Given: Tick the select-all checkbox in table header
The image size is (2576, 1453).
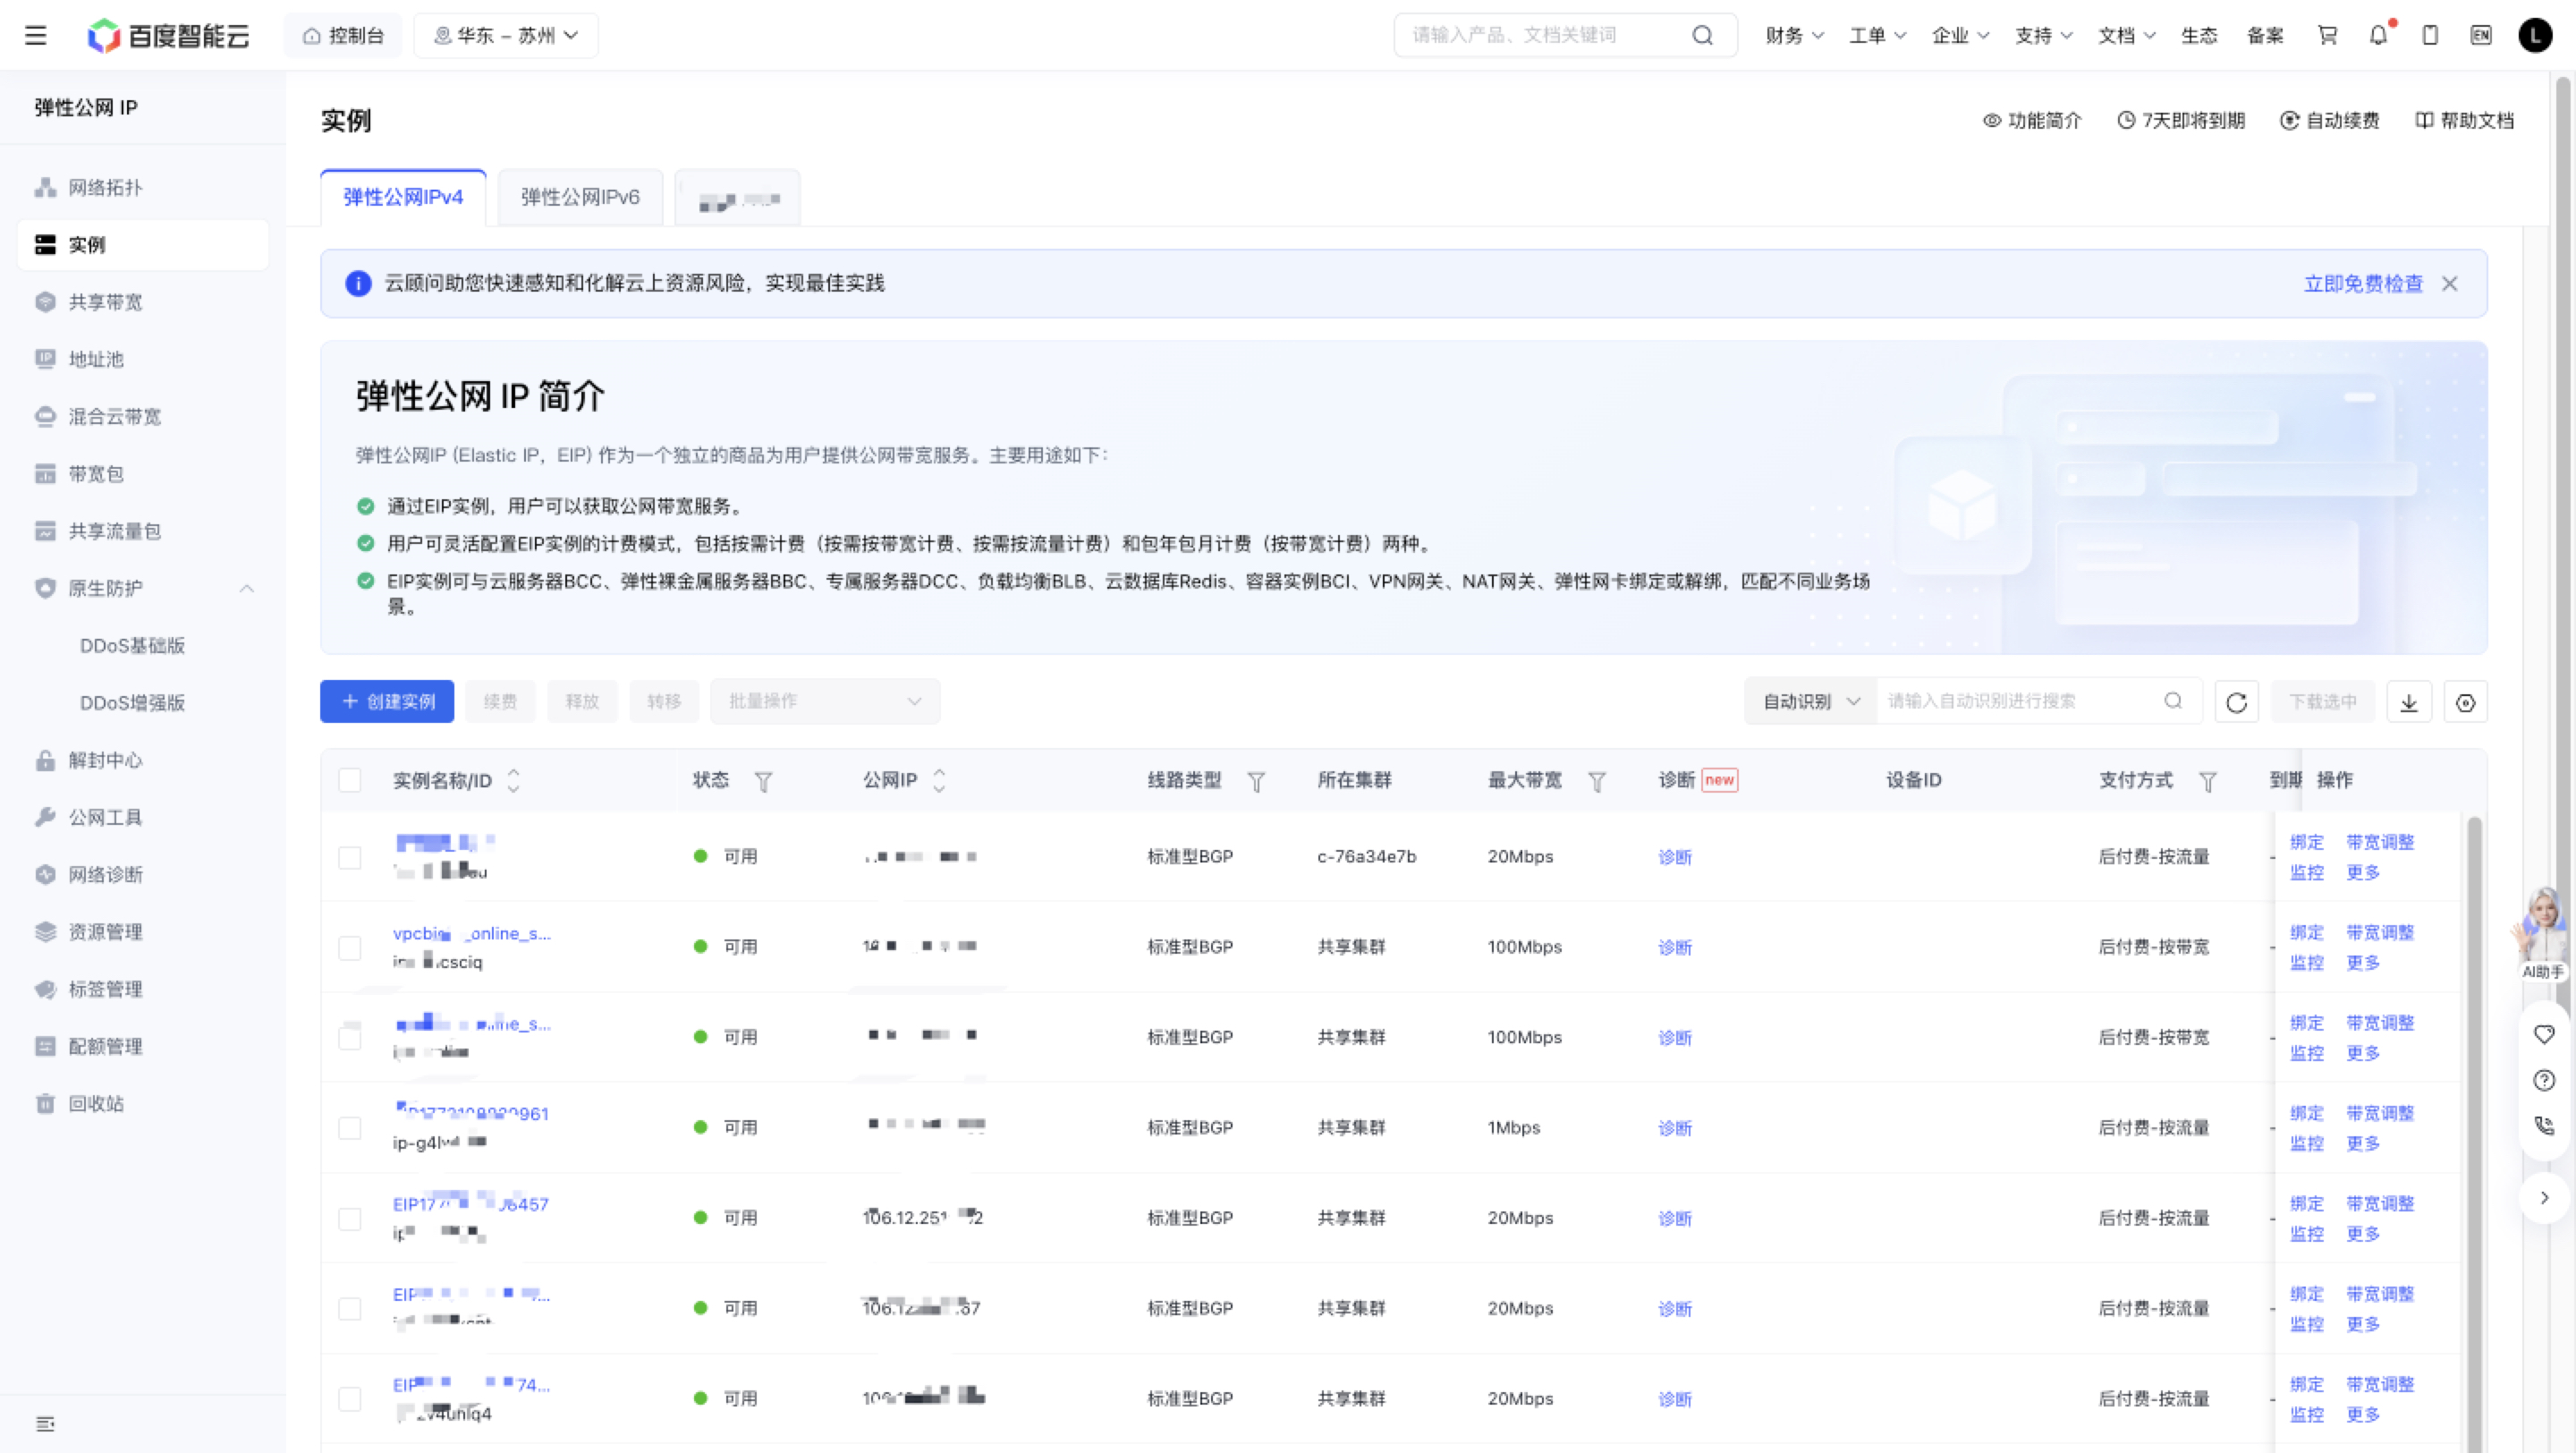Looking at the screenshot, I should coord(350,781).
